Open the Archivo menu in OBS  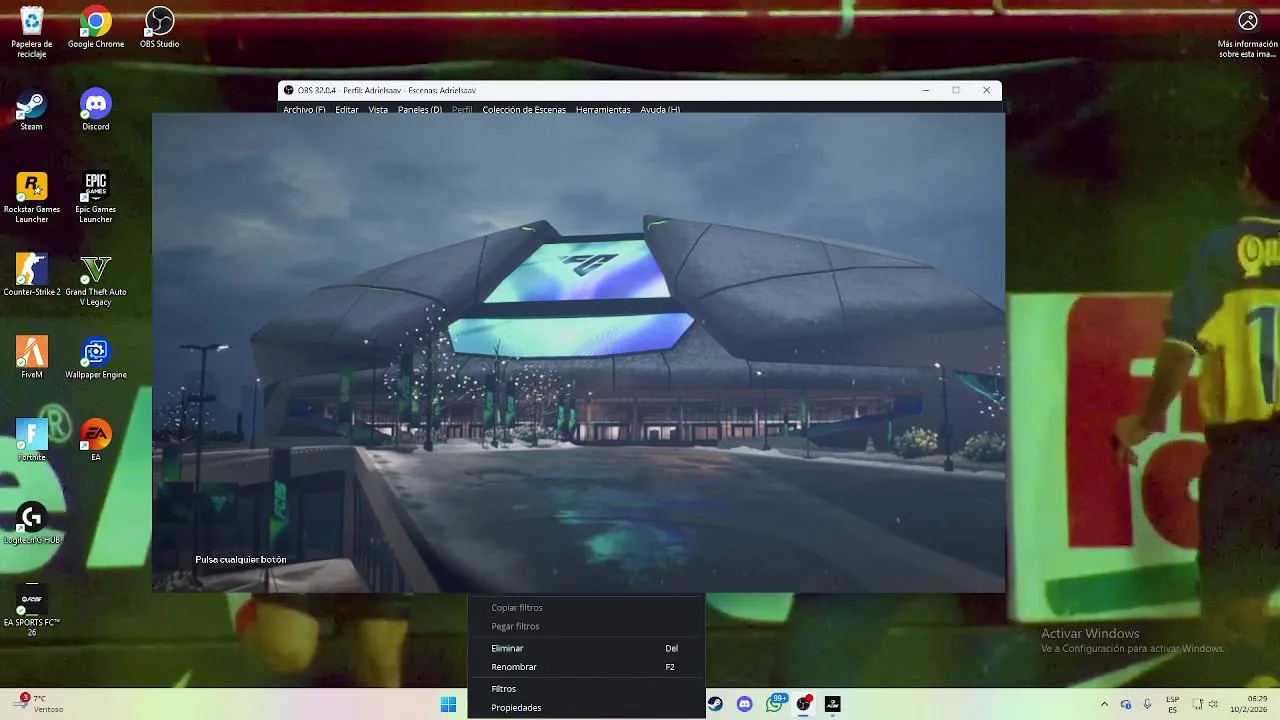coord(304,109)
